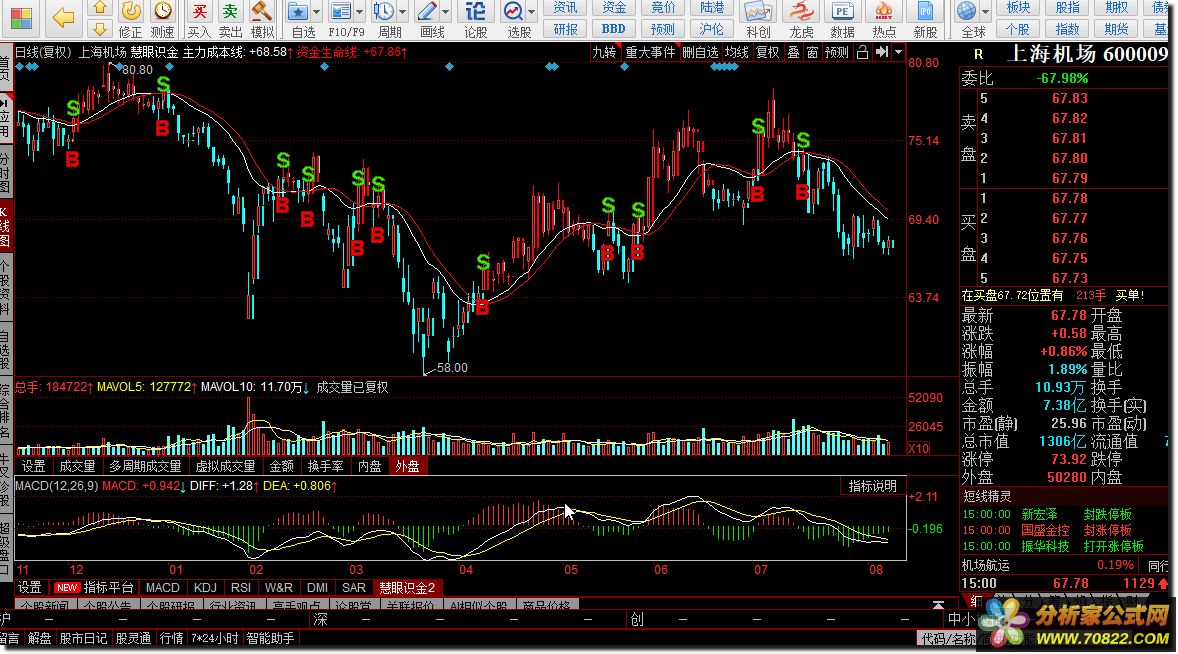Click the up arrow toolbar icon

tap(99, 8)
